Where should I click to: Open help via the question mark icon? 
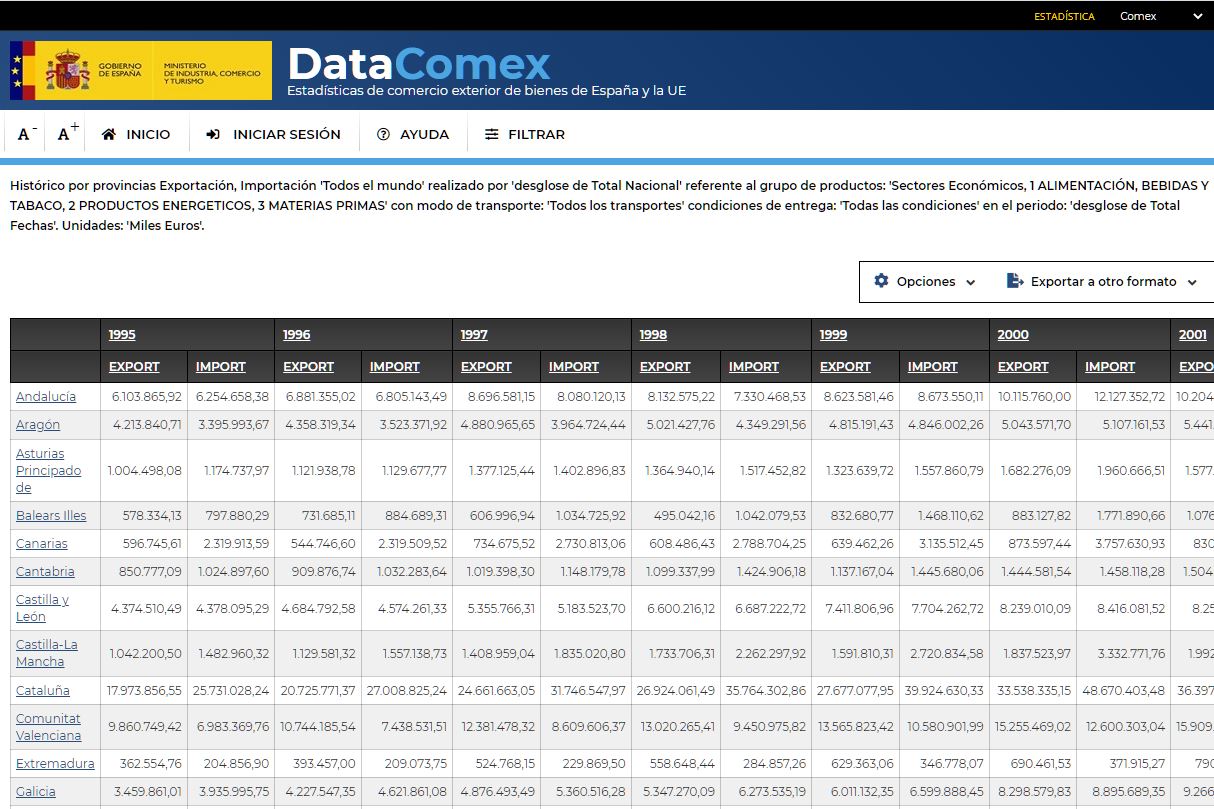tap(382, 133)
